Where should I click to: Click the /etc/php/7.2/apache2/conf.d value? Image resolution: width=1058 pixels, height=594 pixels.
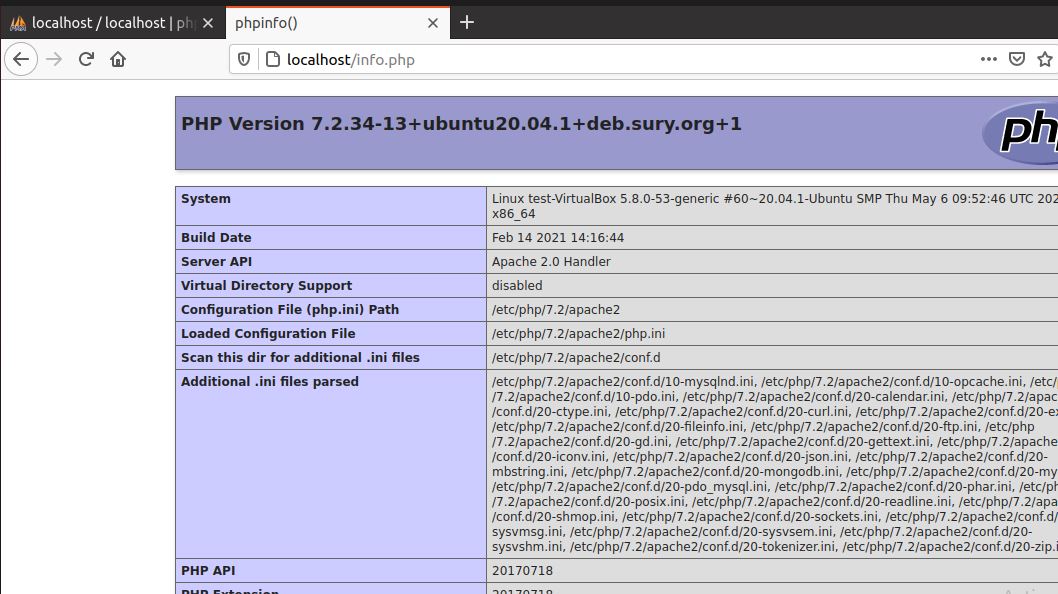click(x=576, y=358)
